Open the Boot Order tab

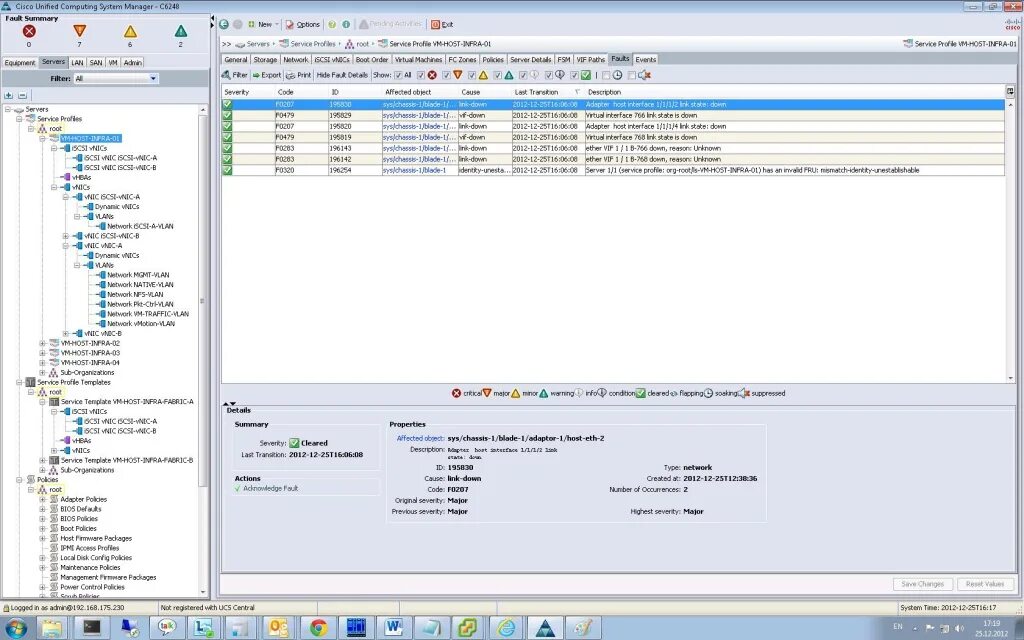[372, 59]
